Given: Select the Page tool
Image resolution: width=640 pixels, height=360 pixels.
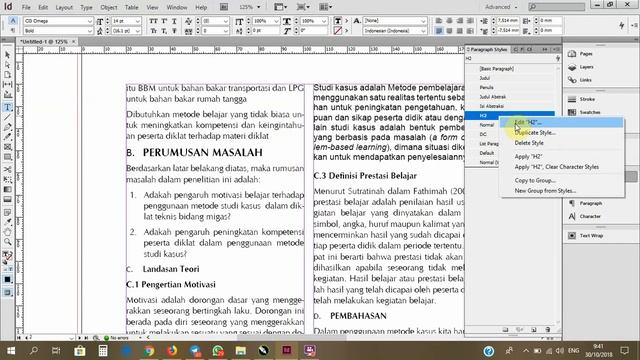Looking at the screenshot, I should [x=7, y=75].
